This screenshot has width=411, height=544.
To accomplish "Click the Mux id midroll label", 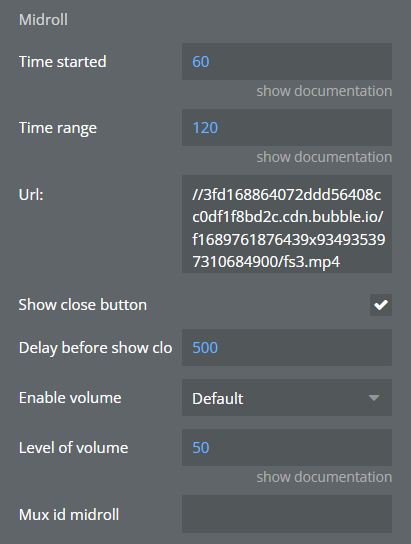I will (69, 515).
